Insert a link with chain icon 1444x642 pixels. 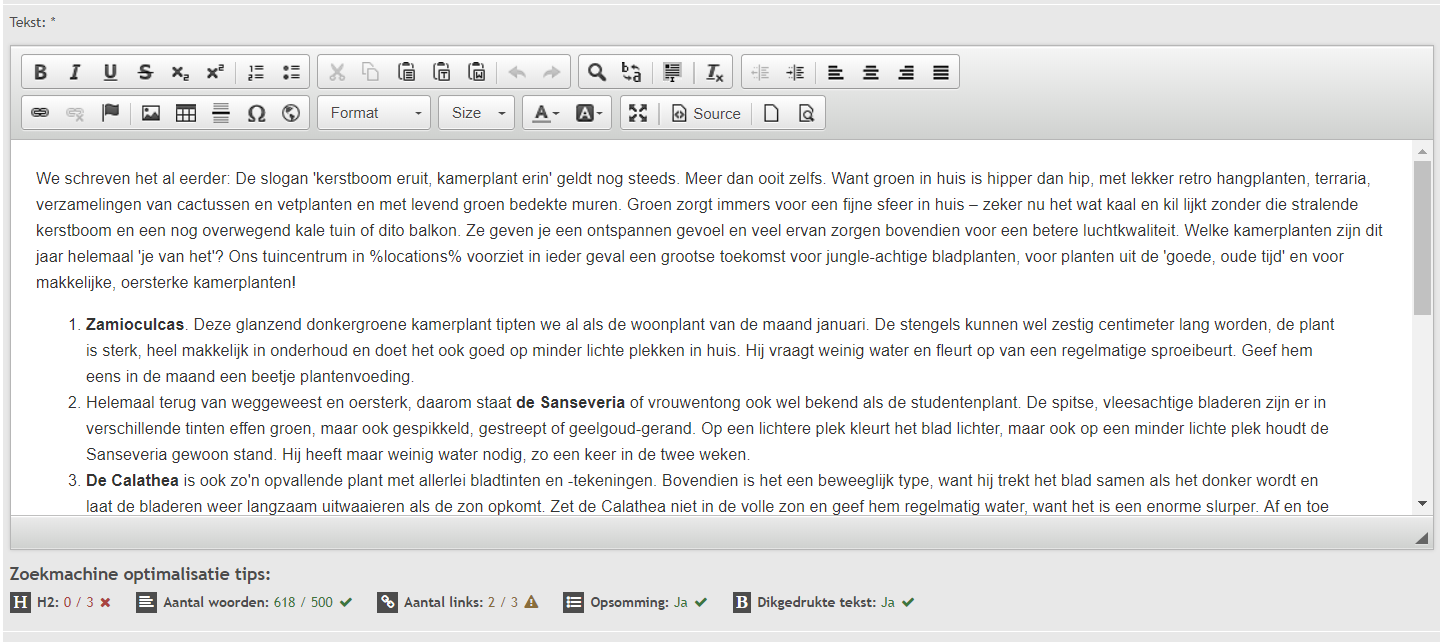(x=40, y=113)
